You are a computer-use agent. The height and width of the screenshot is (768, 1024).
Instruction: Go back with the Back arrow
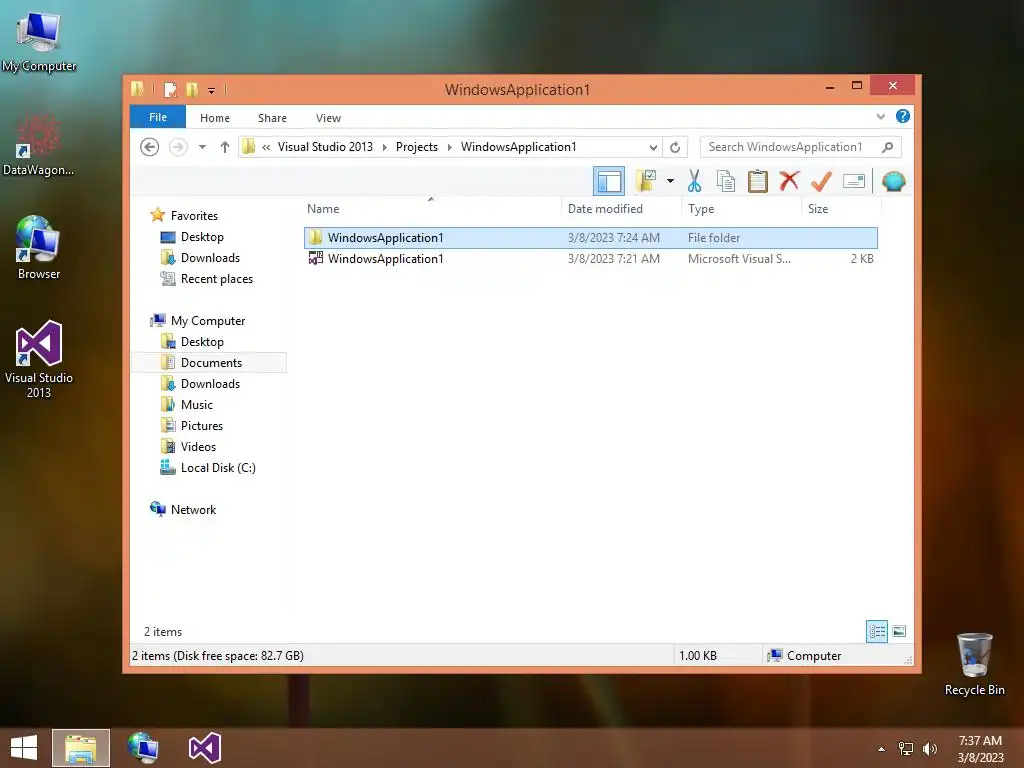click(x=150, y=147)
